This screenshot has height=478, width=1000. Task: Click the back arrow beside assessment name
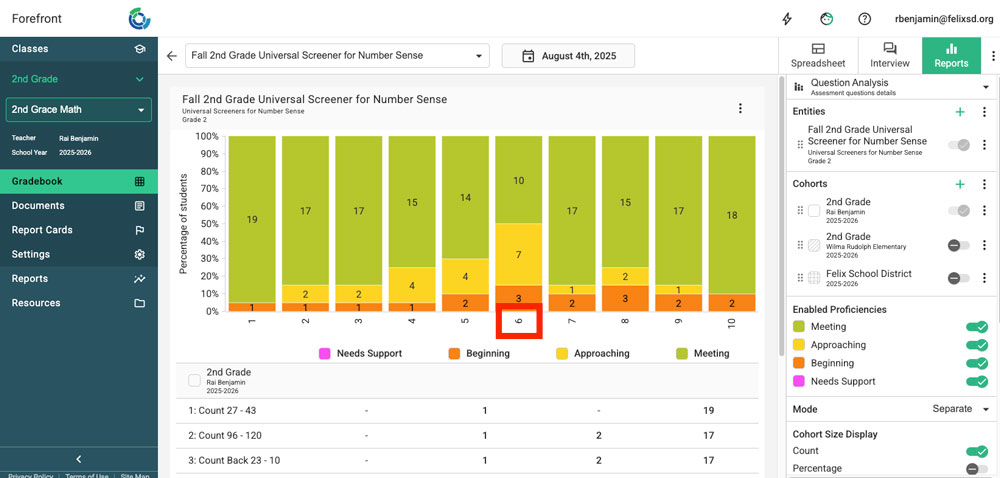(172, 57)
